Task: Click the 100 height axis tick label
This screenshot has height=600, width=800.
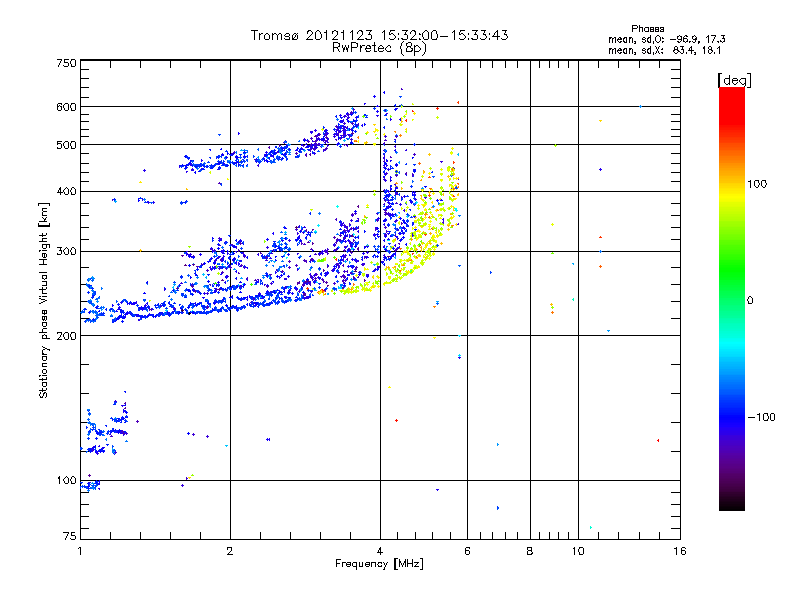Action: [67, 480]
